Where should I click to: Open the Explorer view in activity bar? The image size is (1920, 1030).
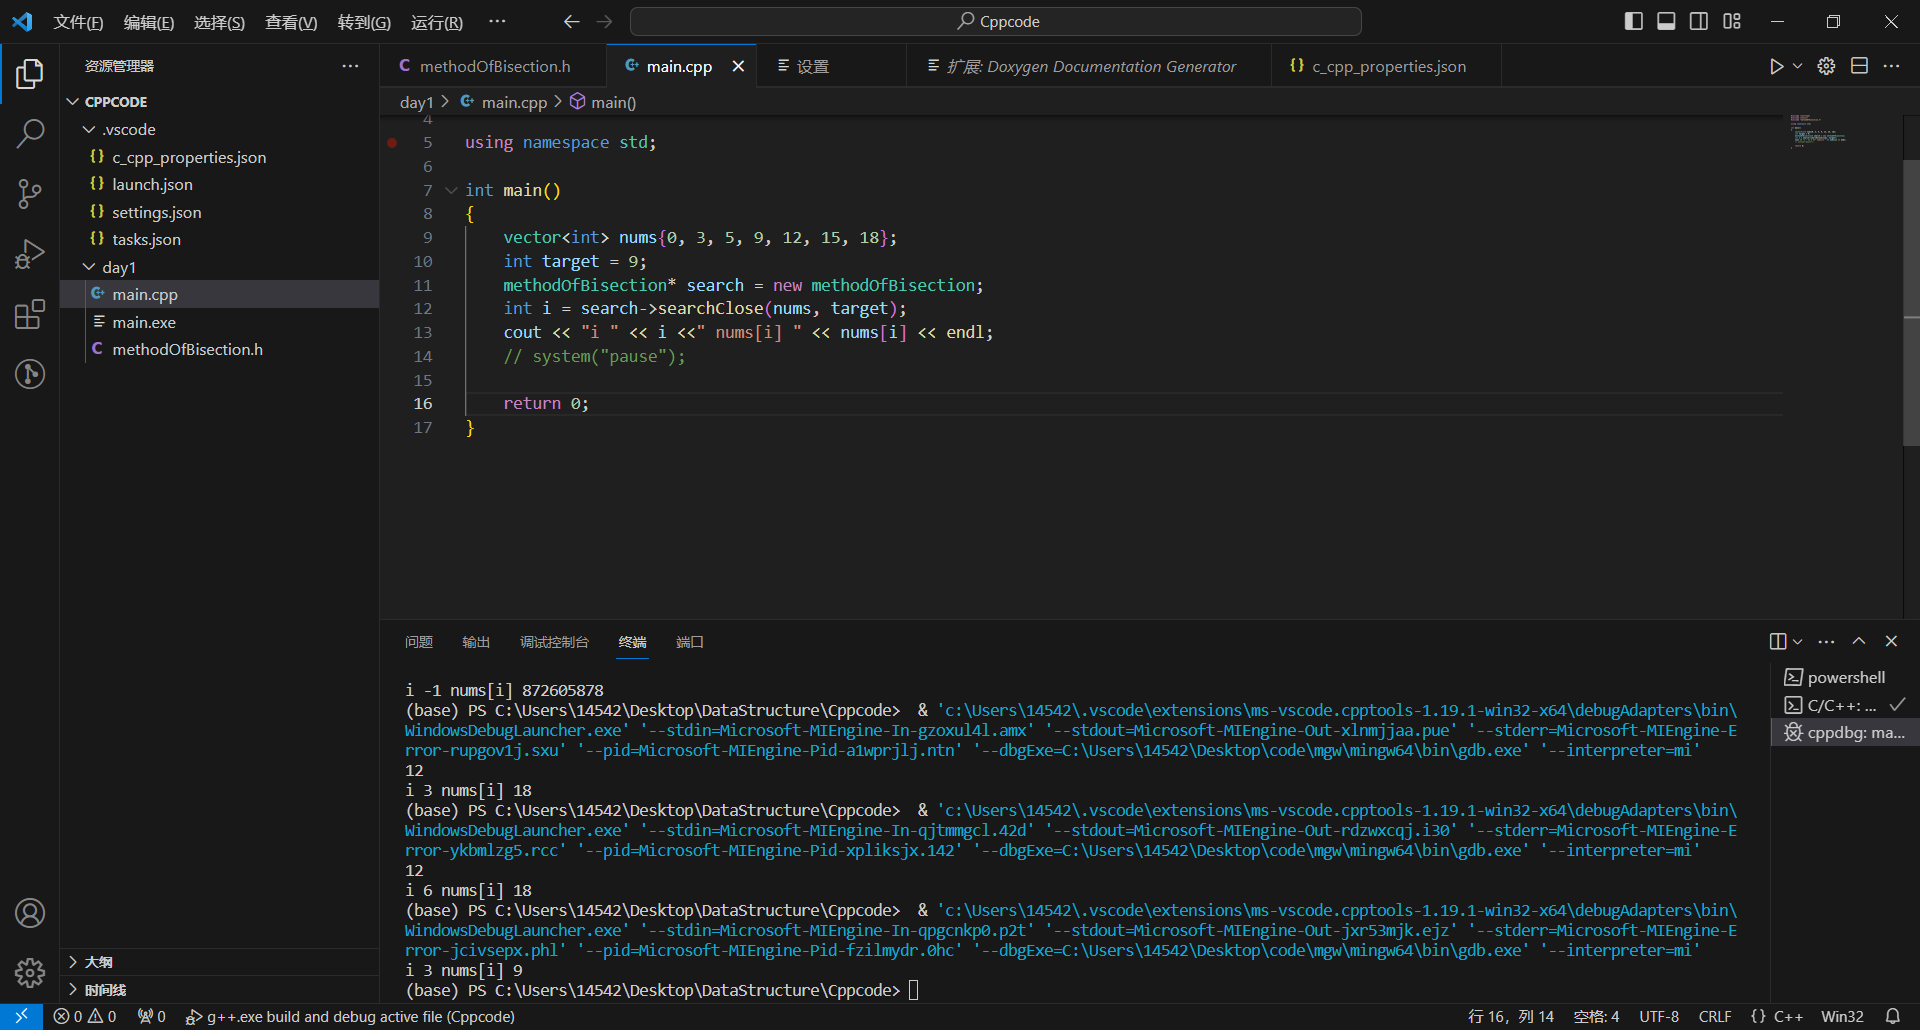[x=30, y=74]
